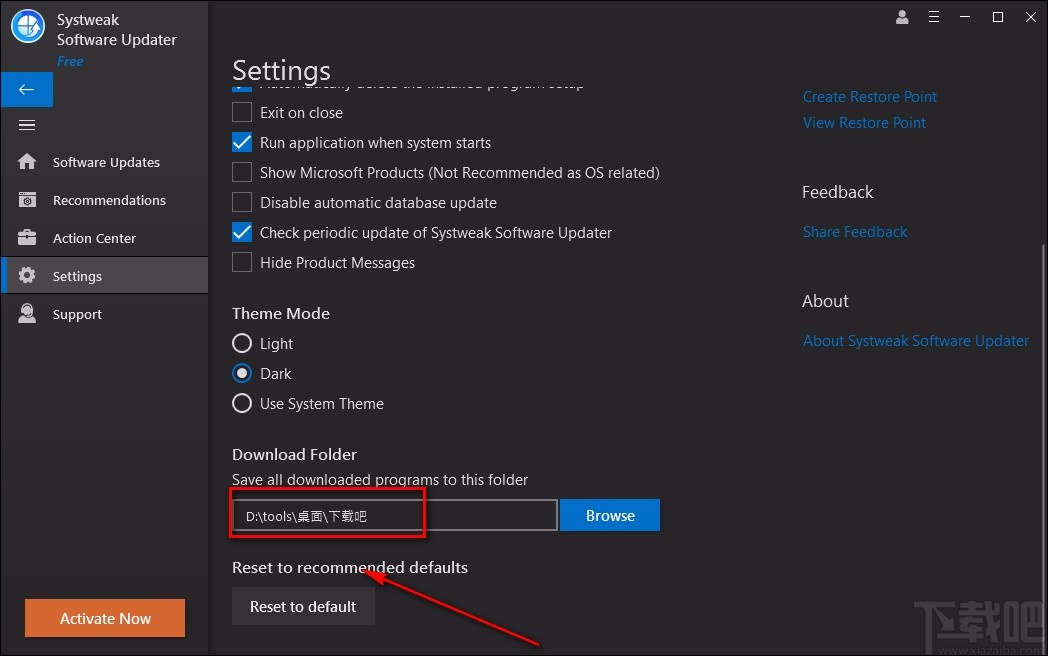Check Hide Product Messages
The image size is (1048, 656).
pyautogui.click(x=241, y=262)
